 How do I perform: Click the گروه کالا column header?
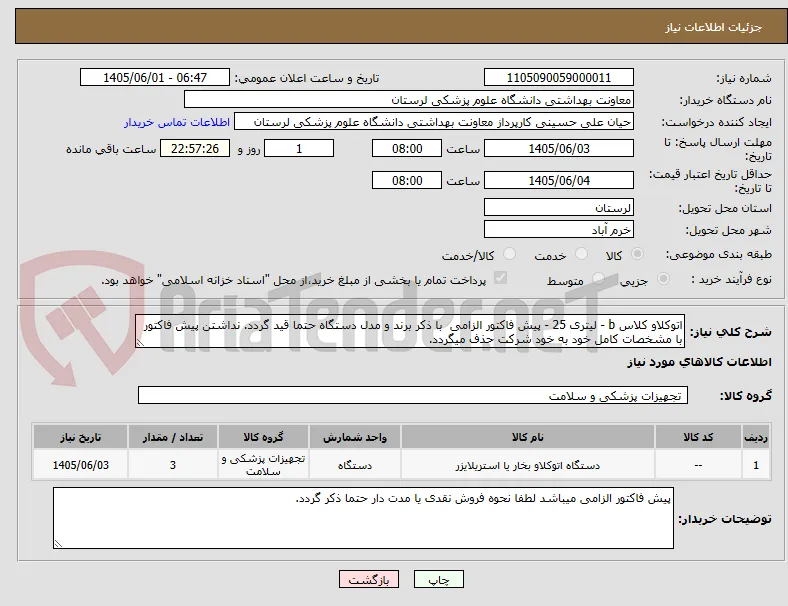(x=263, y=437)
